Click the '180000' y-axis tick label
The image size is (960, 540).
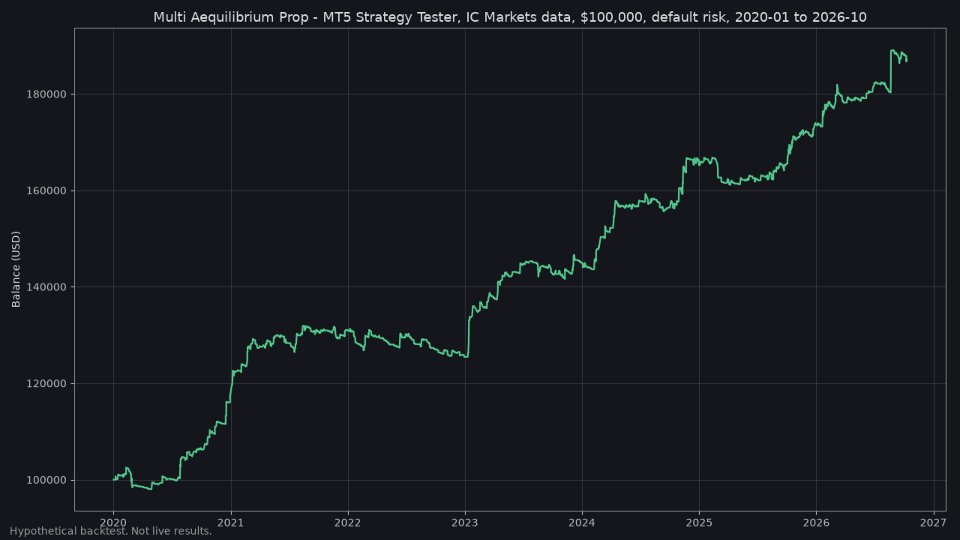tap(48, 94)
